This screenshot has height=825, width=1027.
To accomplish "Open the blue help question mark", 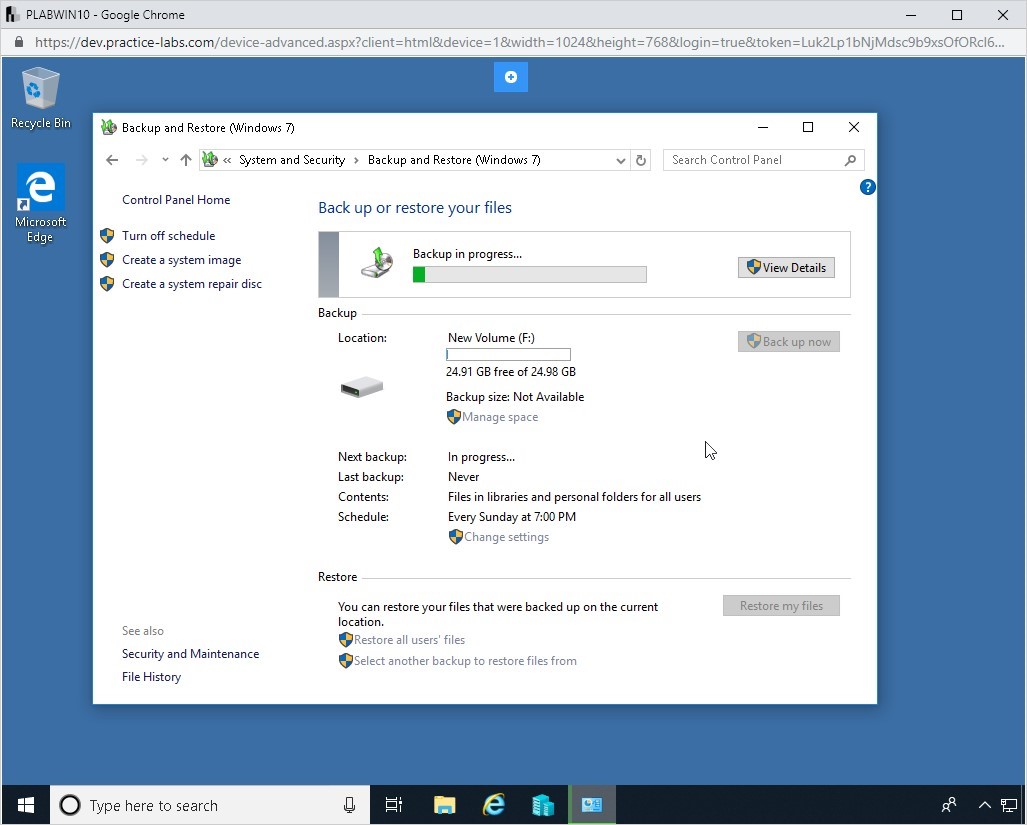I will (867, 187).
